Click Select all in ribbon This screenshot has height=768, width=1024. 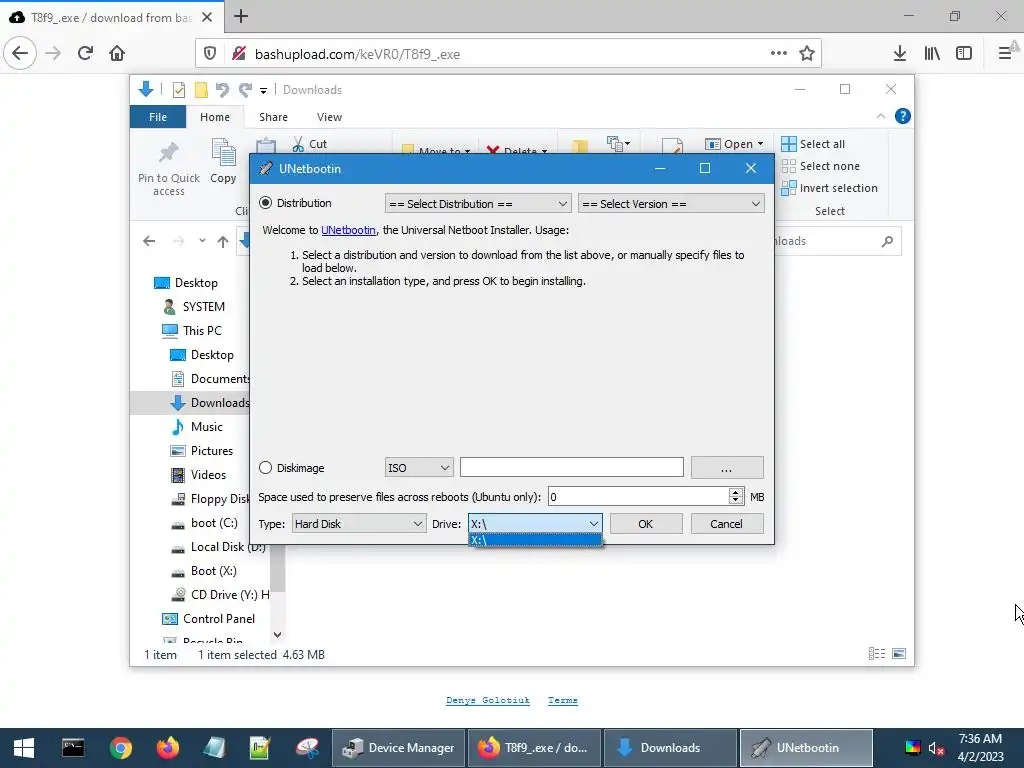pos(813,144)
